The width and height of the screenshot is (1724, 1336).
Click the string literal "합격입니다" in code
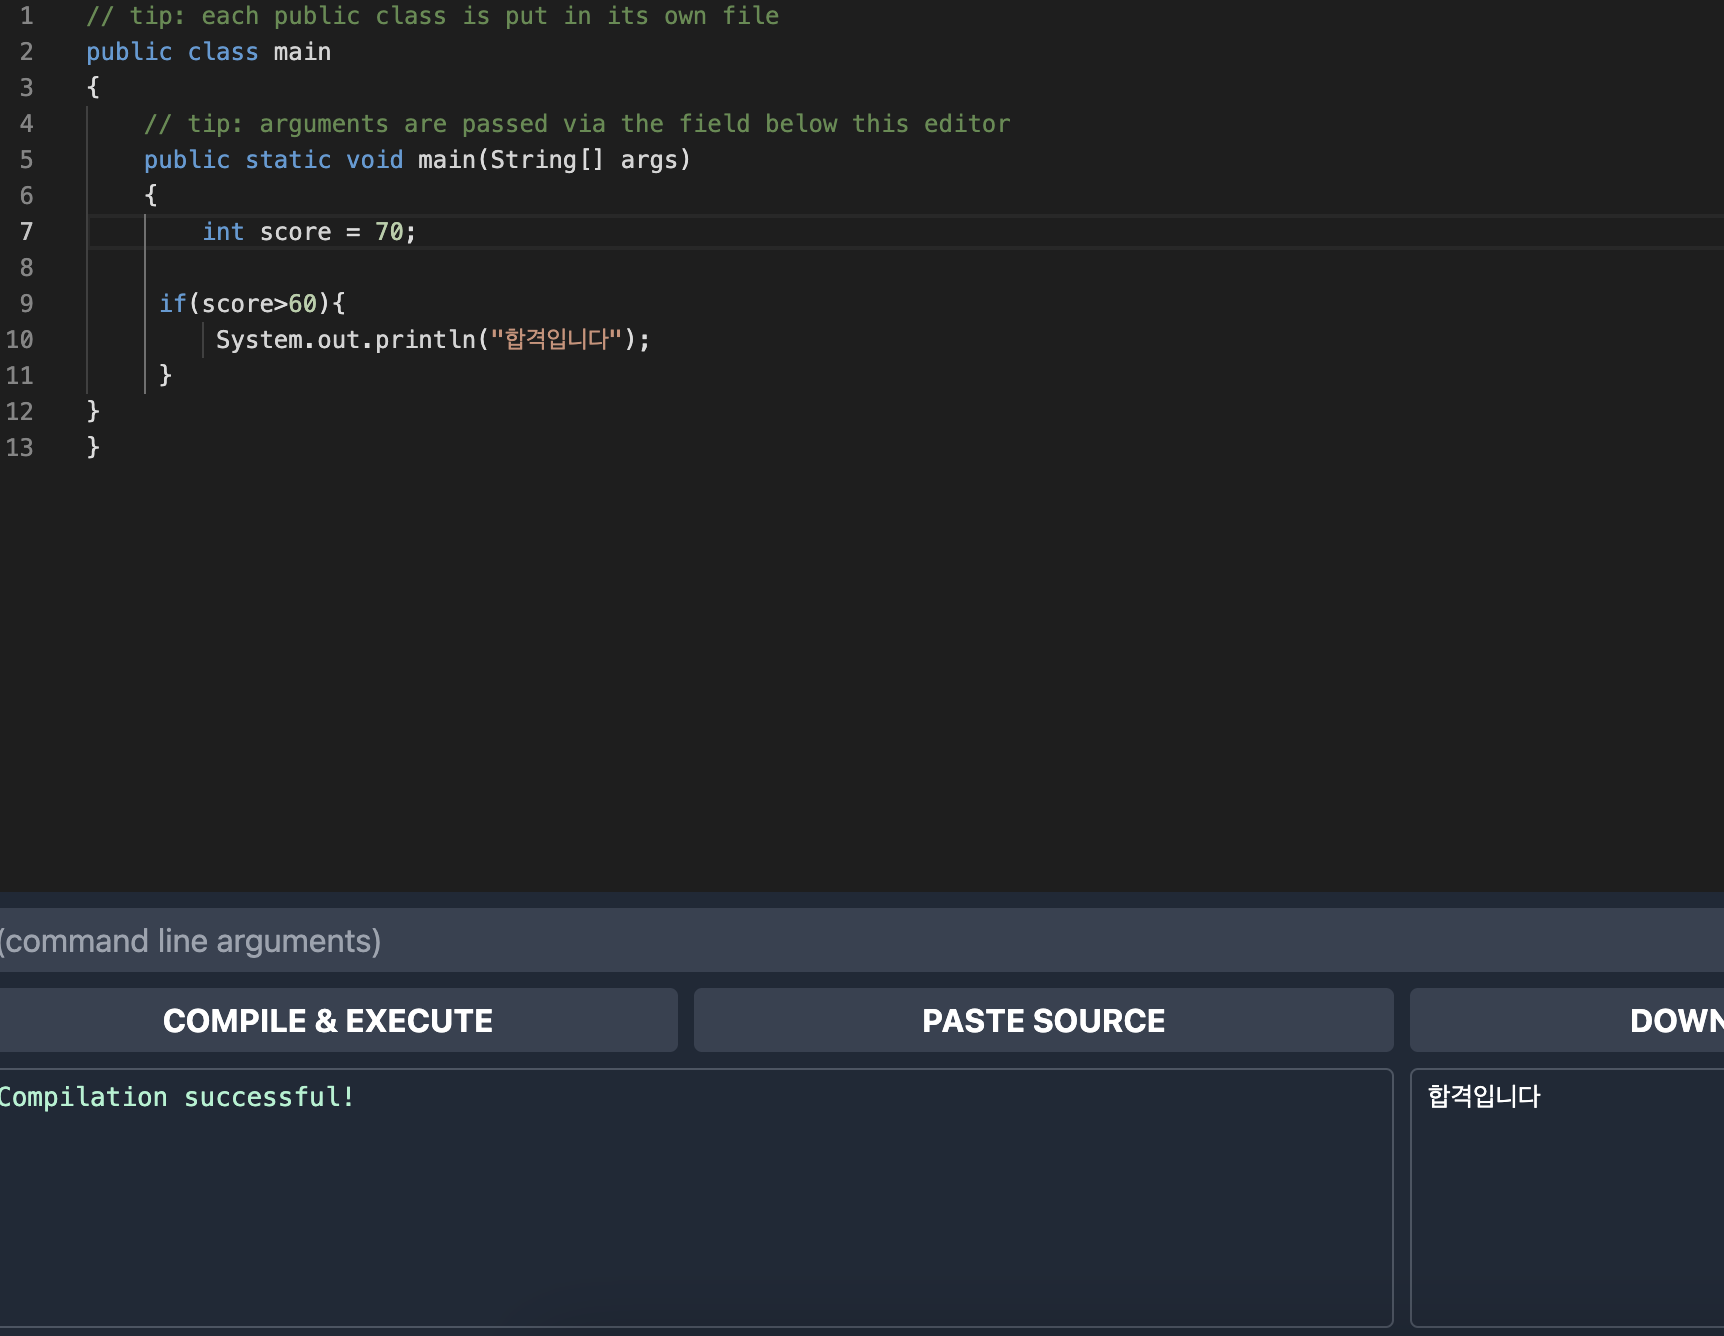point(556,340)
